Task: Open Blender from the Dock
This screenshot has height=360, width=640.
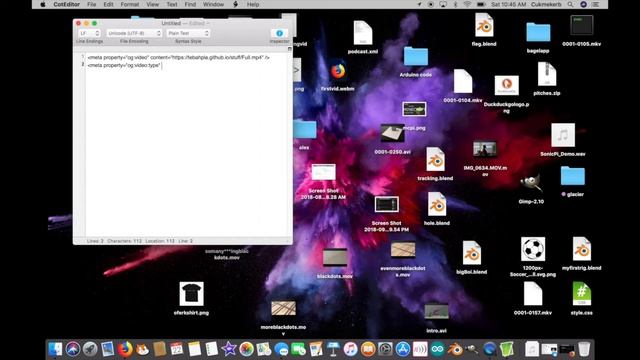Action: 454,349
